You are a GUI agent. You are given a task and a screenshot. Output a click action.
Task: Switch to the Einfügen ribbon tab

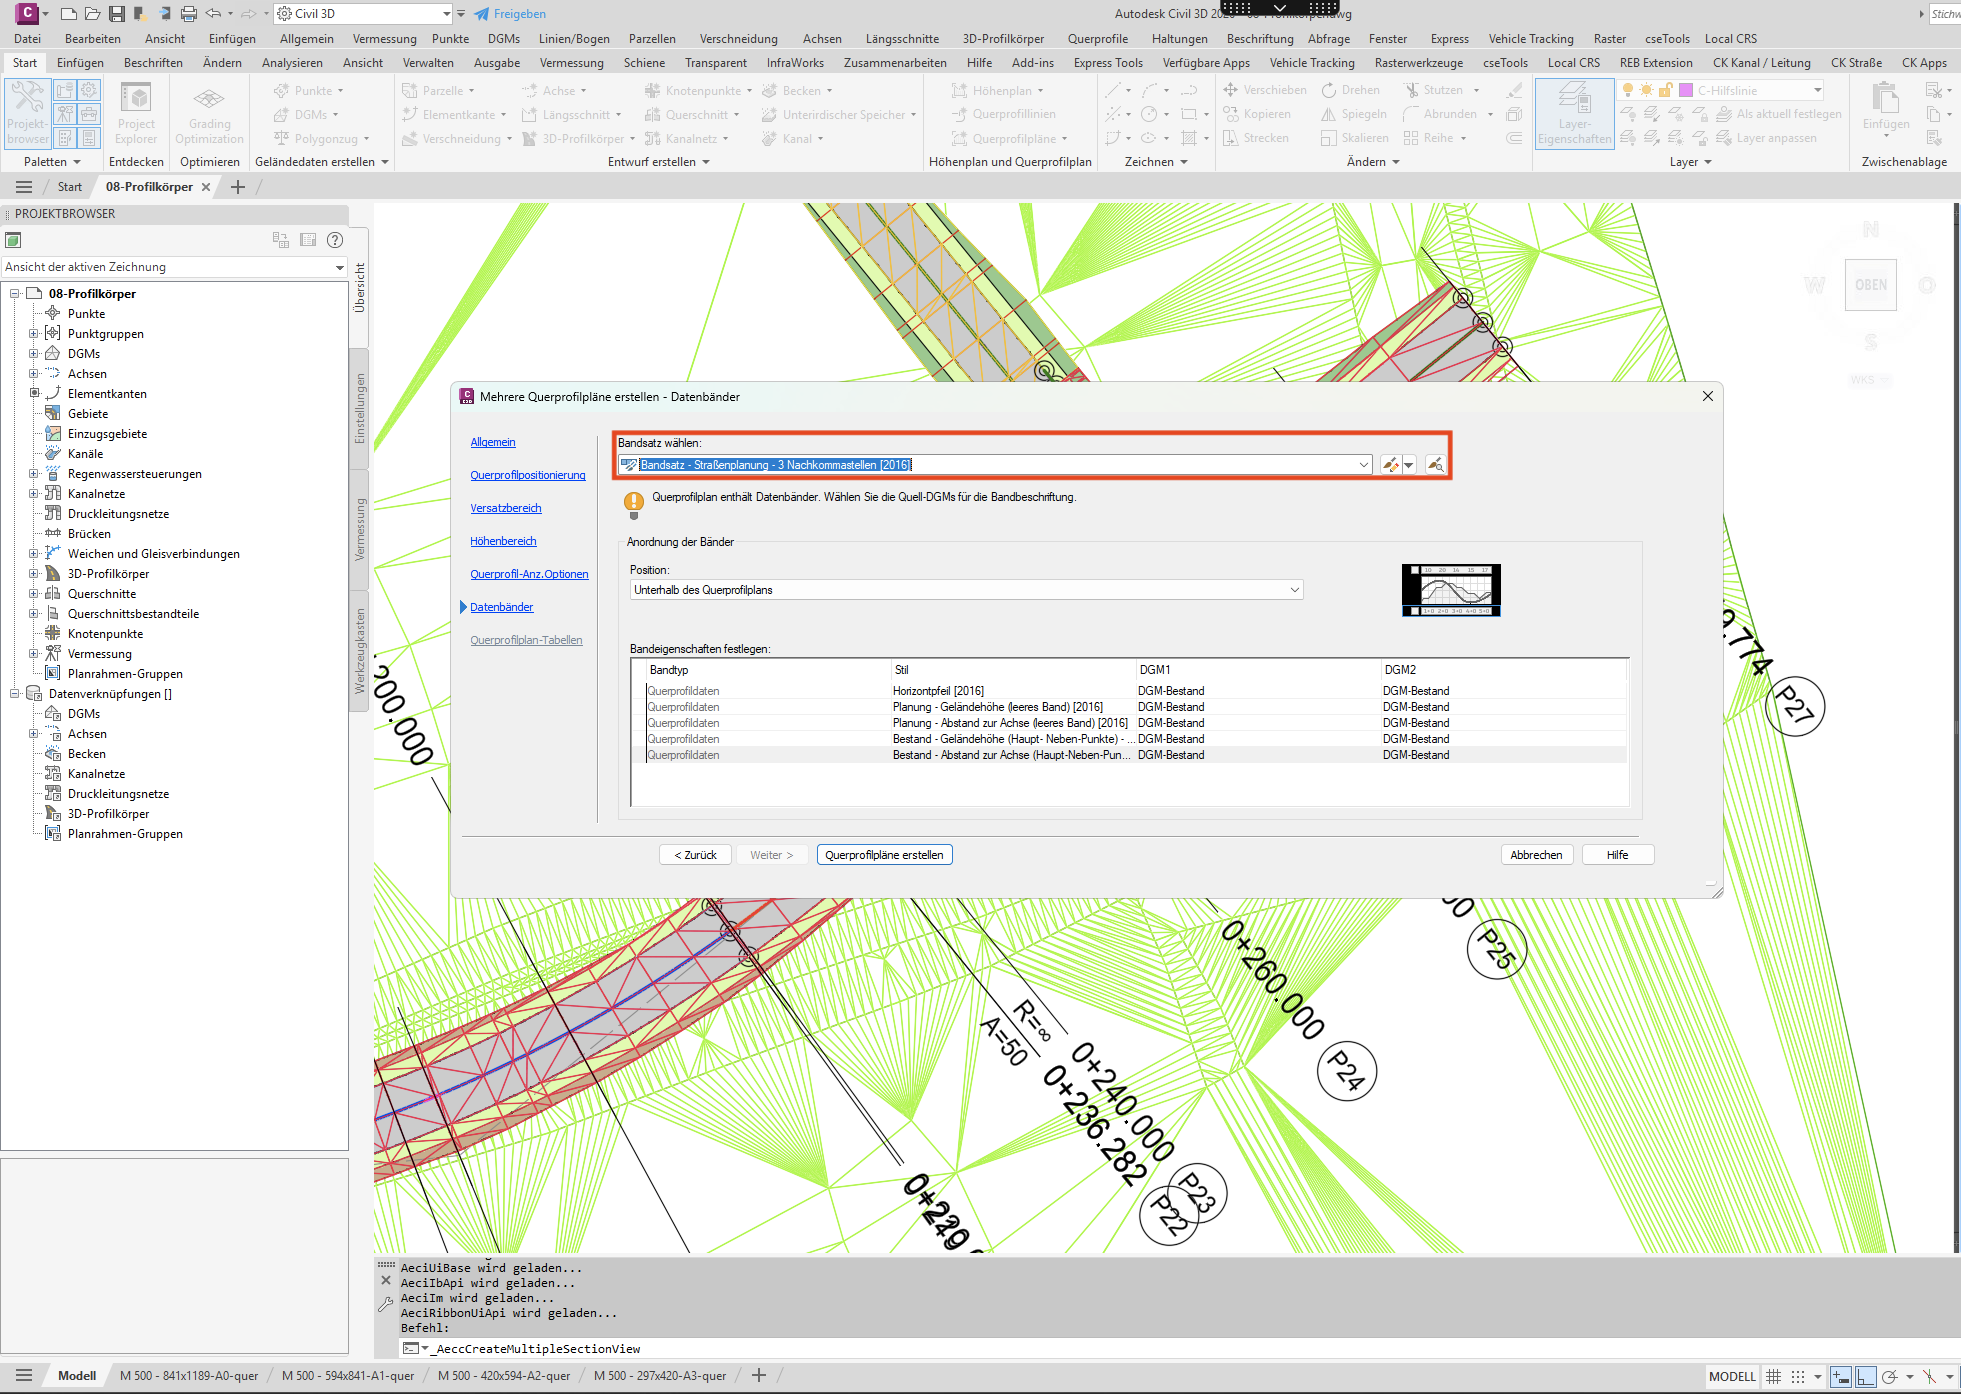[x=80, y=63]
